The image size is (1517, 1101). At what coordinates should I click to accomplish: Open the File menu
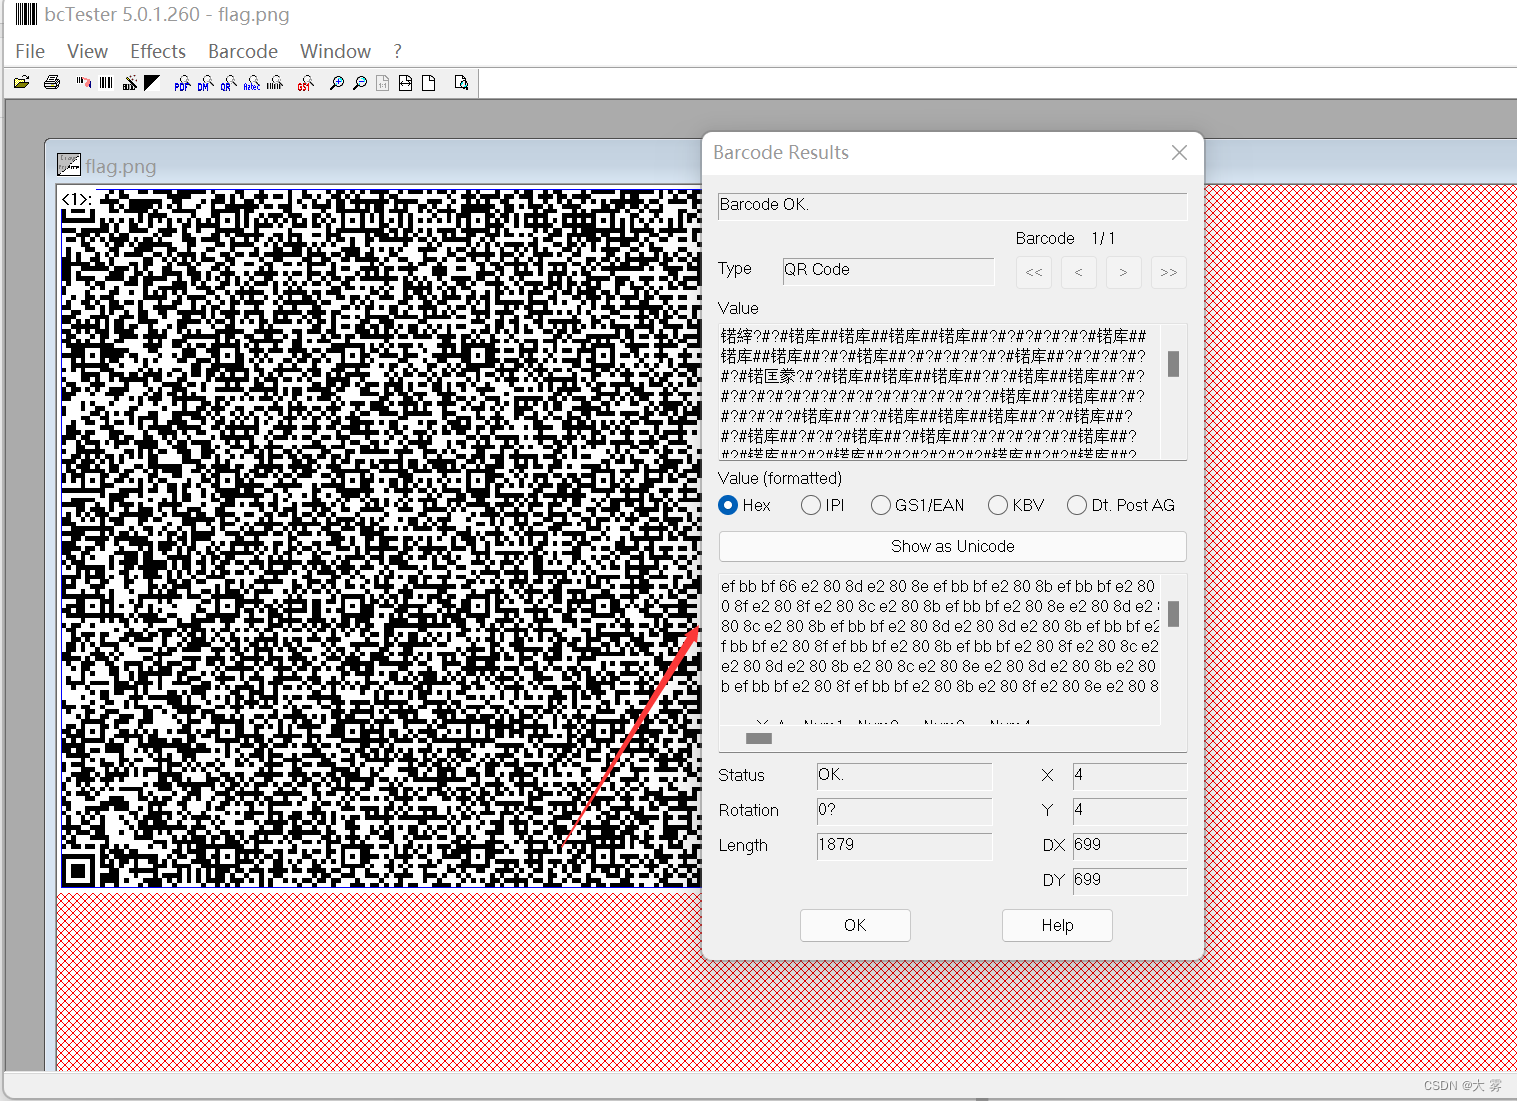point(30,51)
